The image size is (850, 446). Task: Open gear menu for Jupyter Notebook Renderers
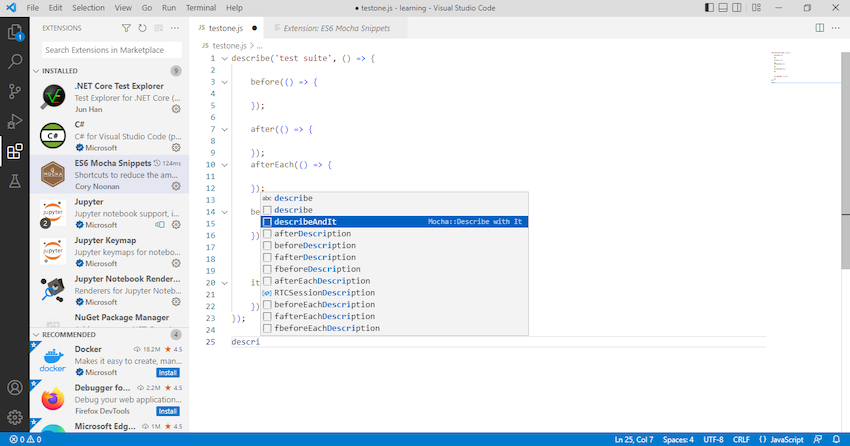tap(176, 302)
